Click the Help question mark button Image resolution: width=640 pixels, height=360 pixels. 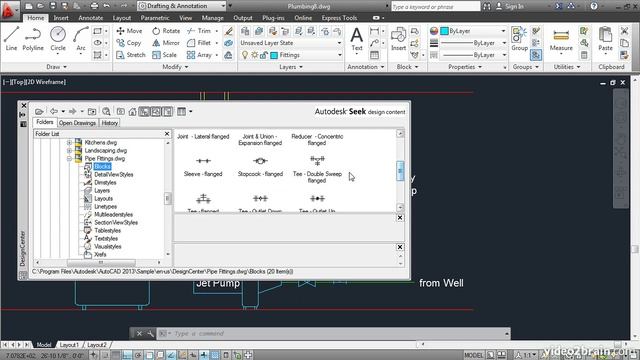click(x=594, y=6)
